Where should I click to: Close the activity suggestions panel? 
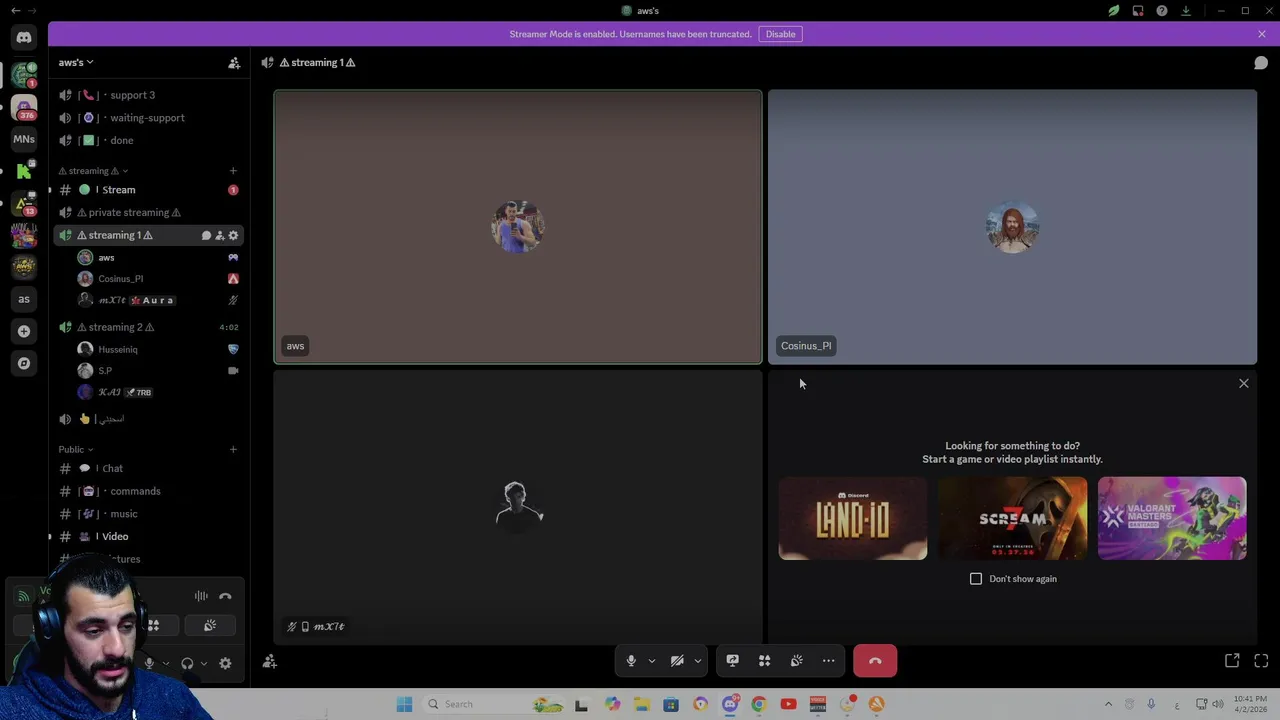point(1244,383)
